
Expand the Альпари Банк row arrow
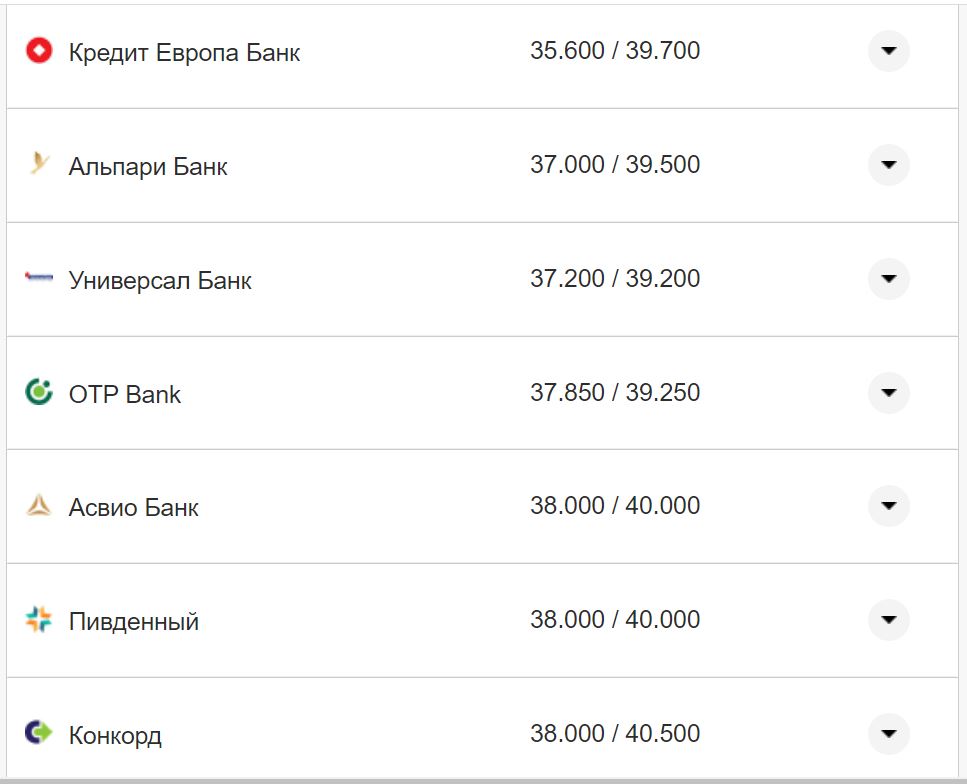[888, 164]
